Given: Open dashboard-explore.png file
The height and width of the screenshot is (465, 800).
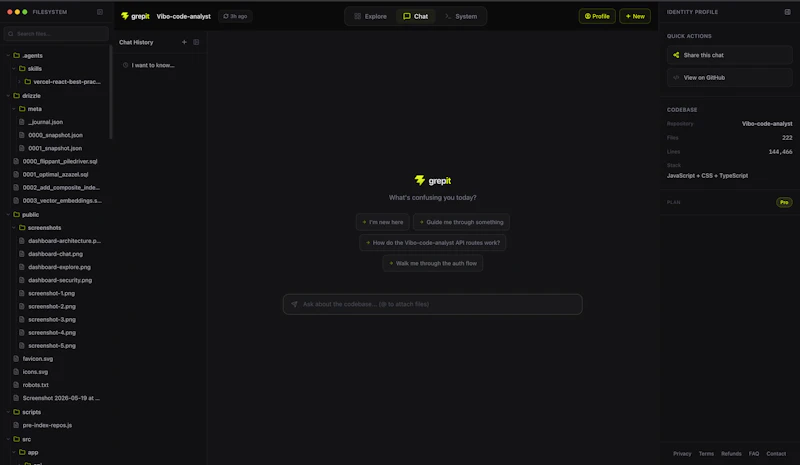Looking at the screenshot, I should click(59, 267).
